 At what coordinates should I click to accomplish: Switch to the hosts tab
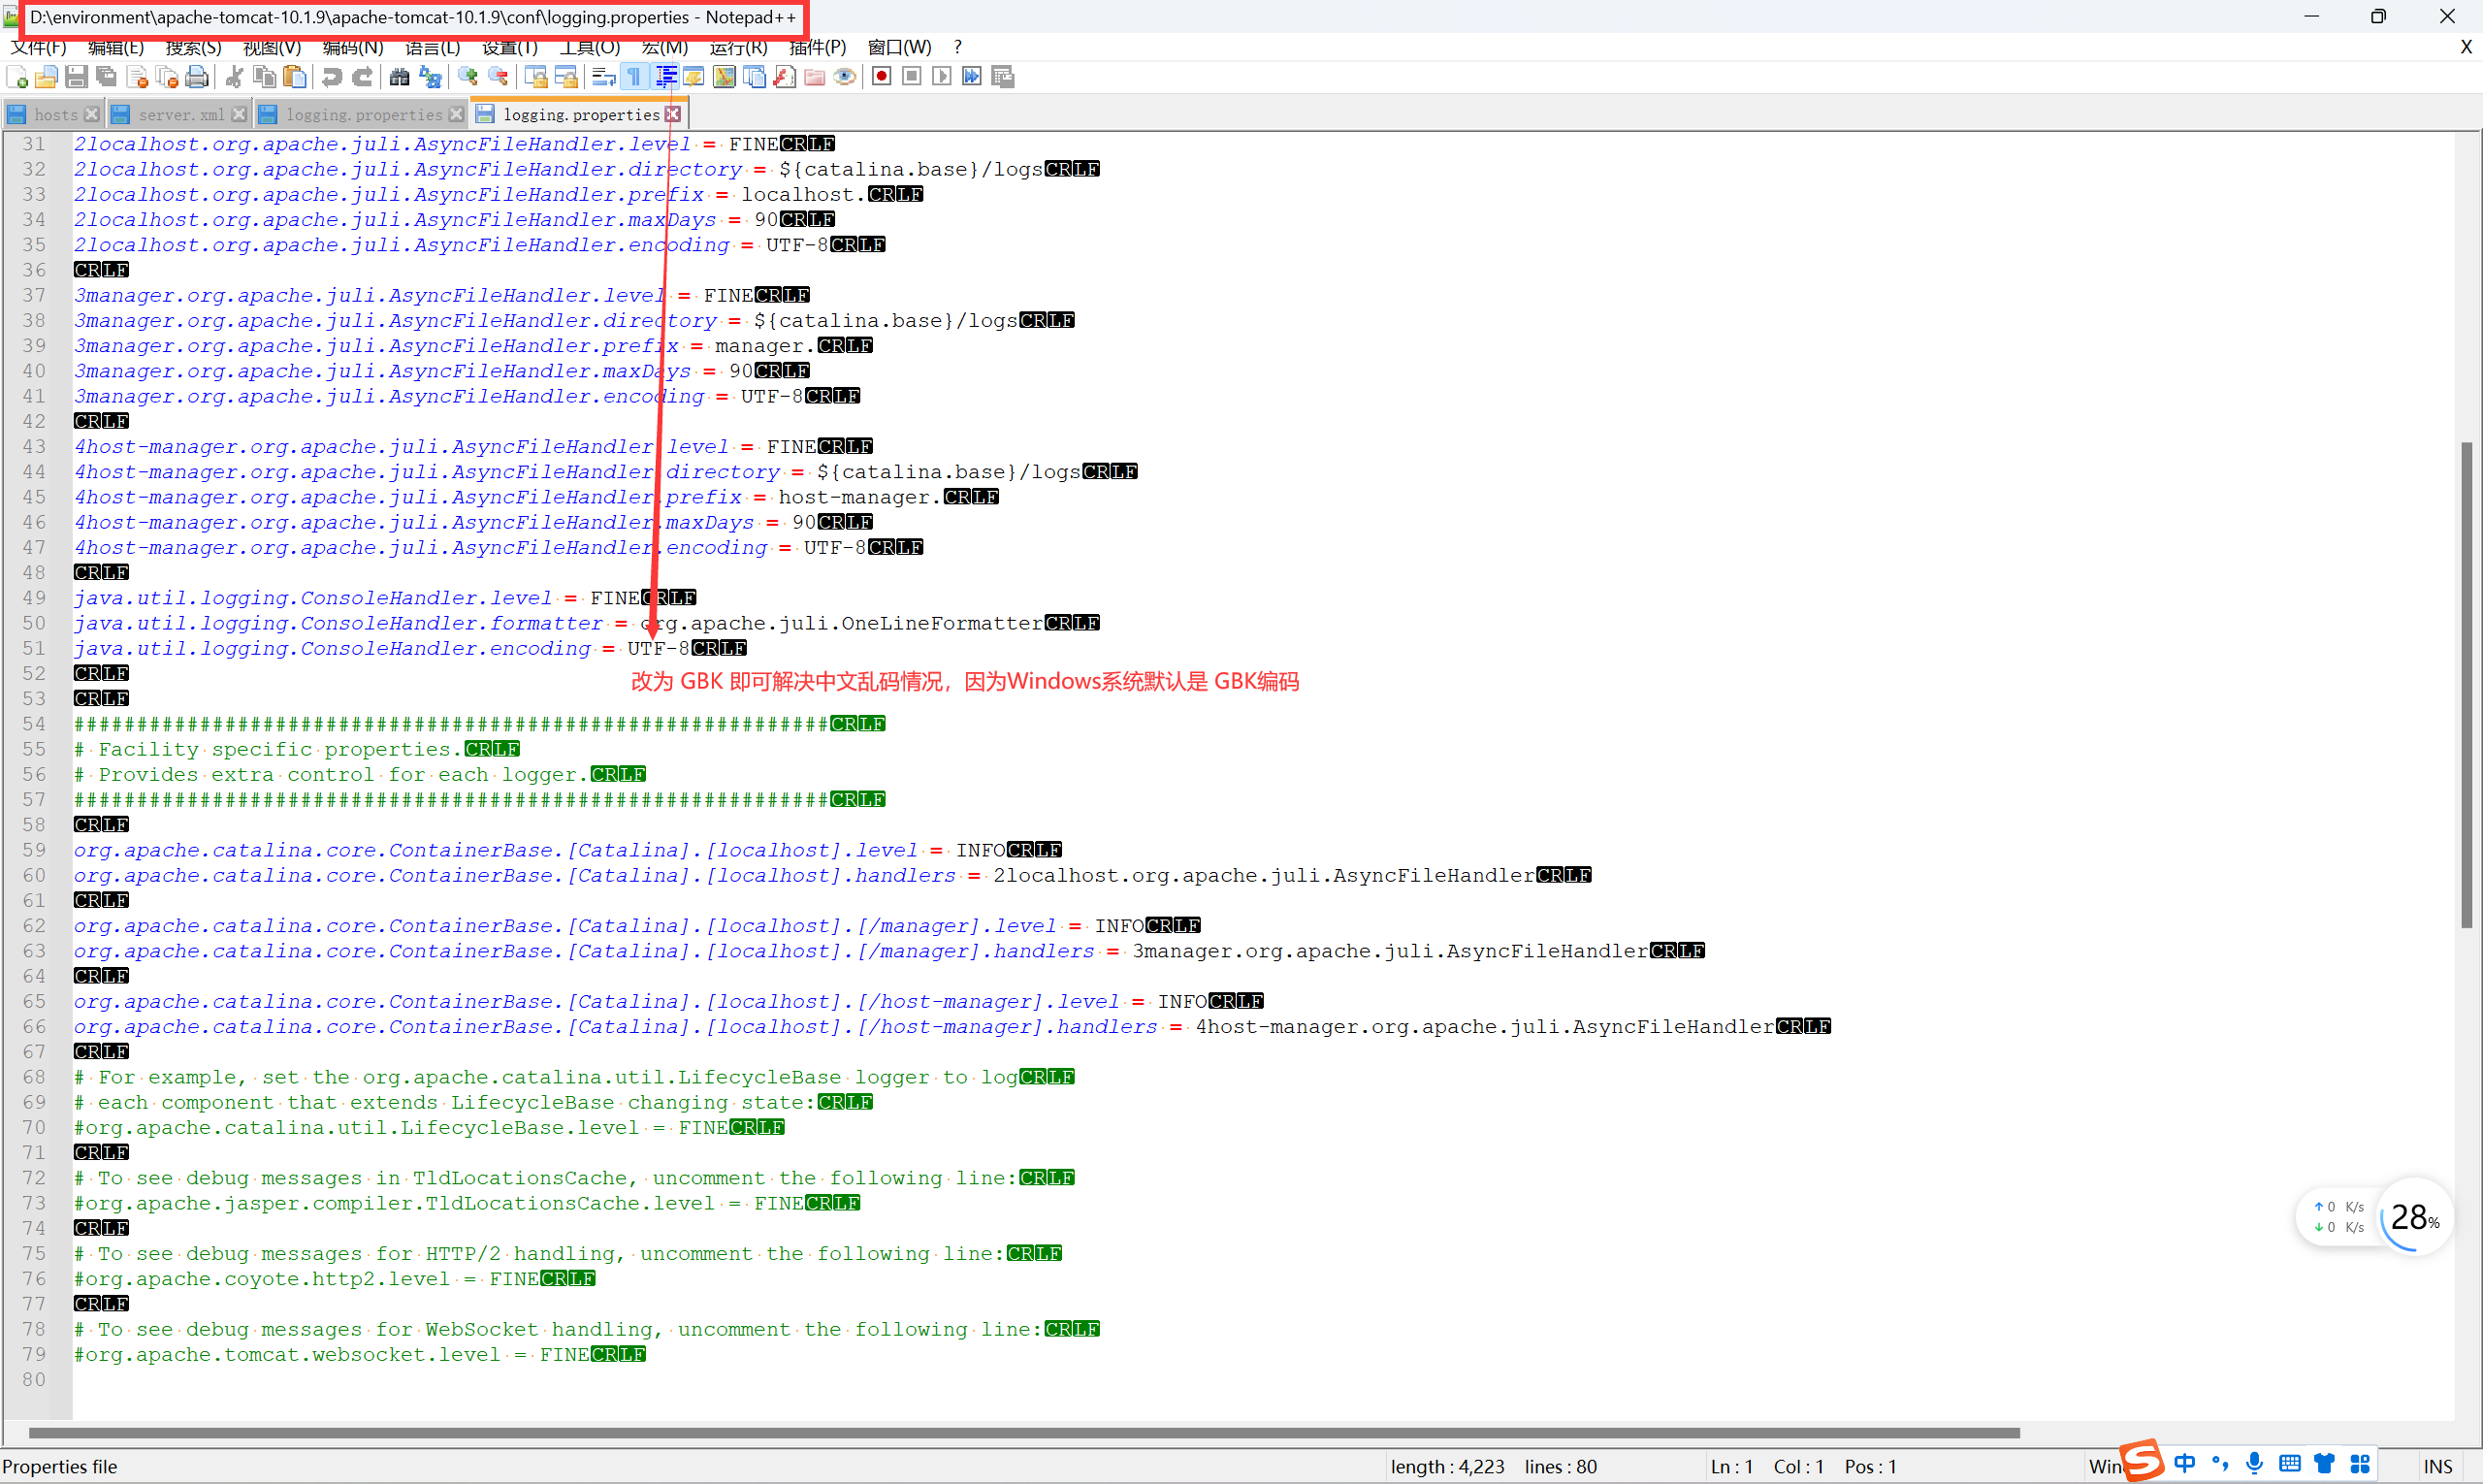click(55, 115)
